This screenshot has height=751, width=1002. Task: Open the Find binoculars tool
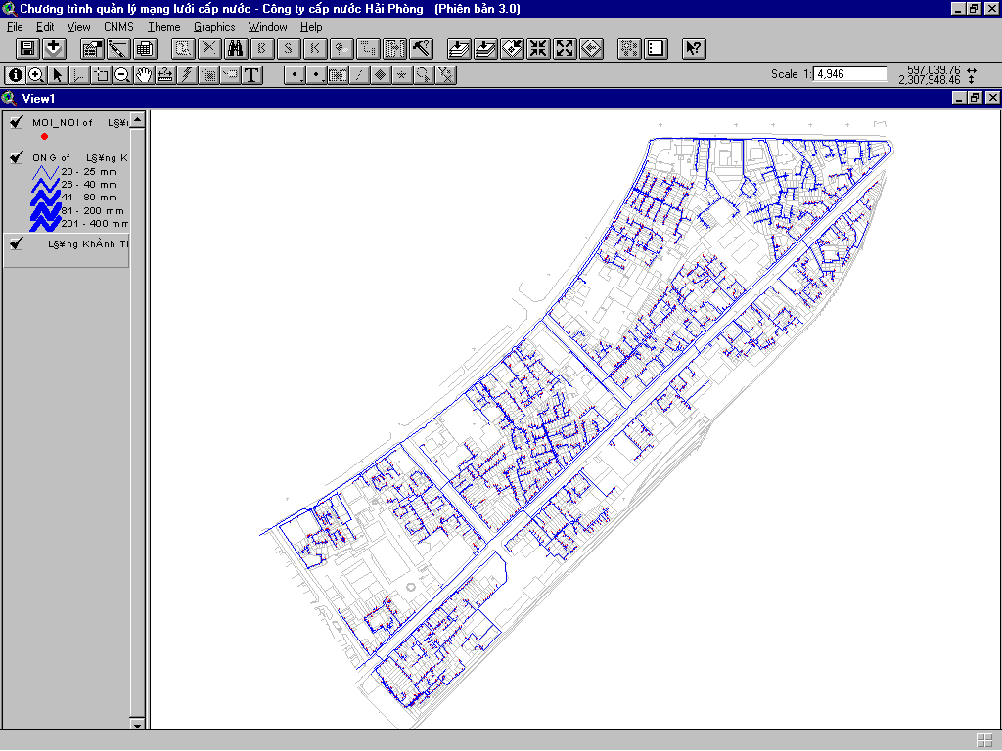click(x=236, y=48)
